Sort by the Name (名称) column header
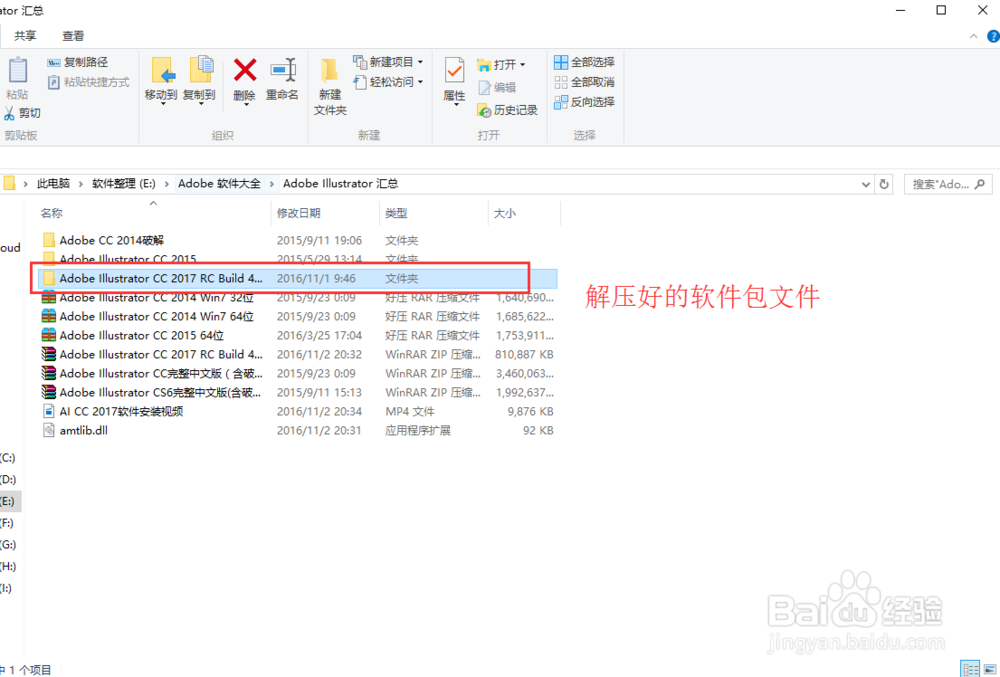The image size is (1000, 677). coord(52,213)
